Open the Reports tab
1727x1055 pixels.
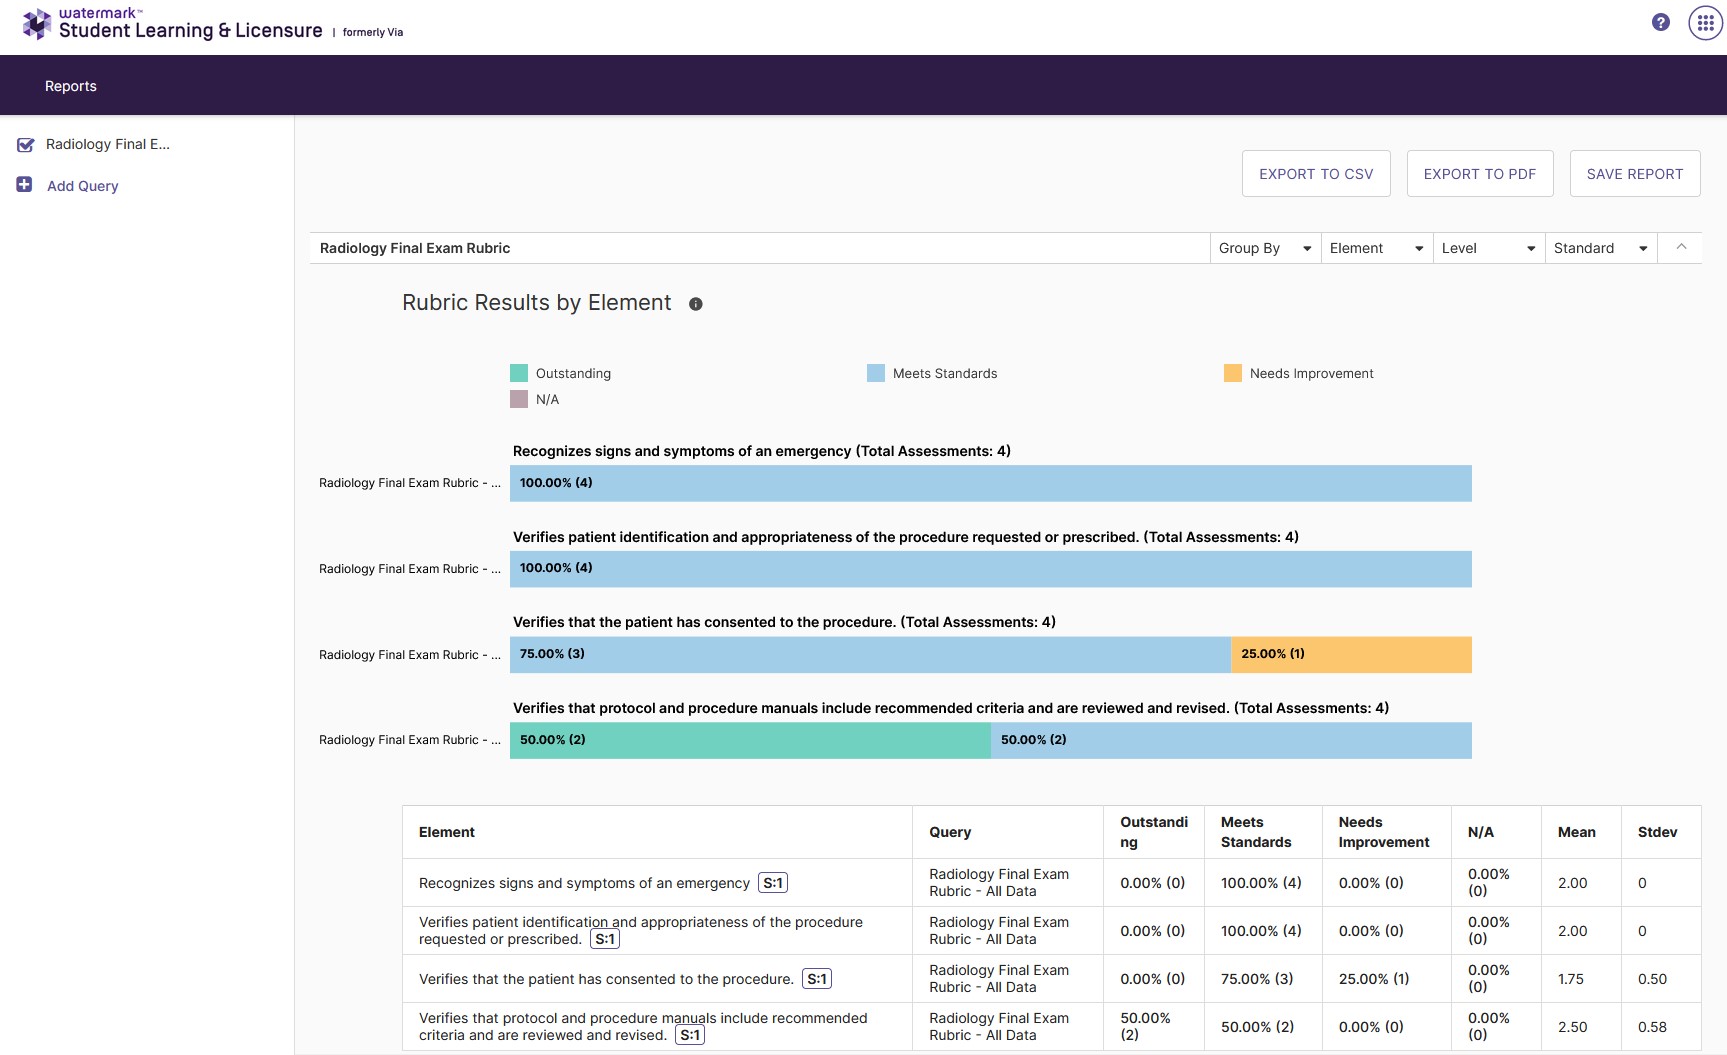71,86
